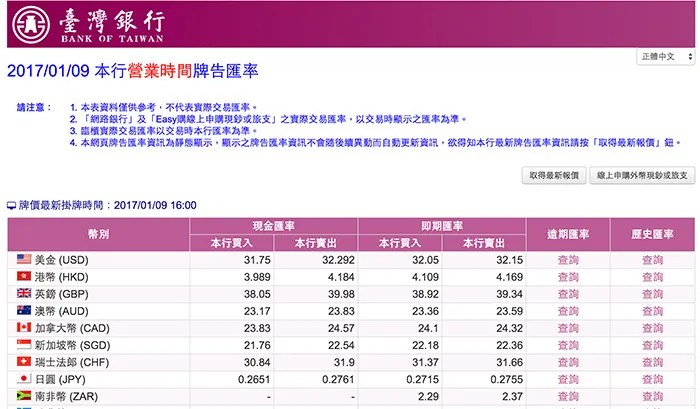The width and height of the screenshot is (700, 409).
Task: Open 遠期匯率 查詢 link for HKD
Action: pyautogui.click(x=568, y=277)
